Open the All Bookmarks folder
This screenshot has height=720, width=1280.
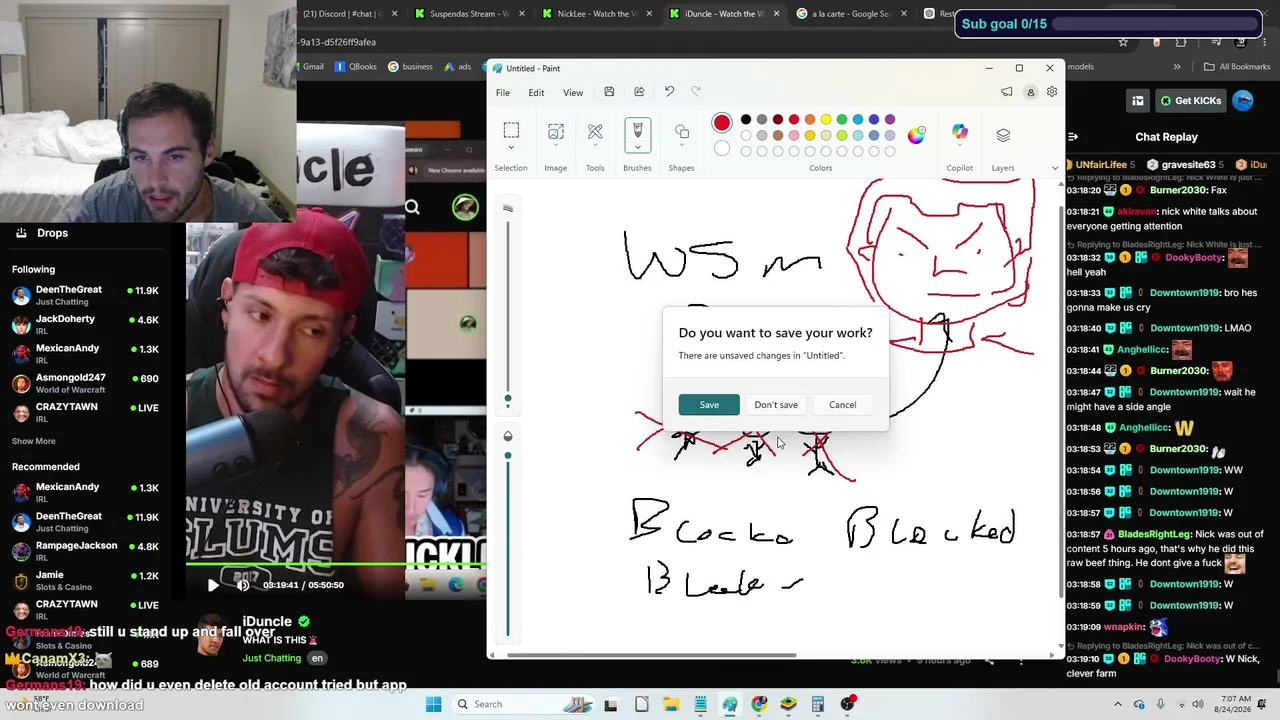1236,67
